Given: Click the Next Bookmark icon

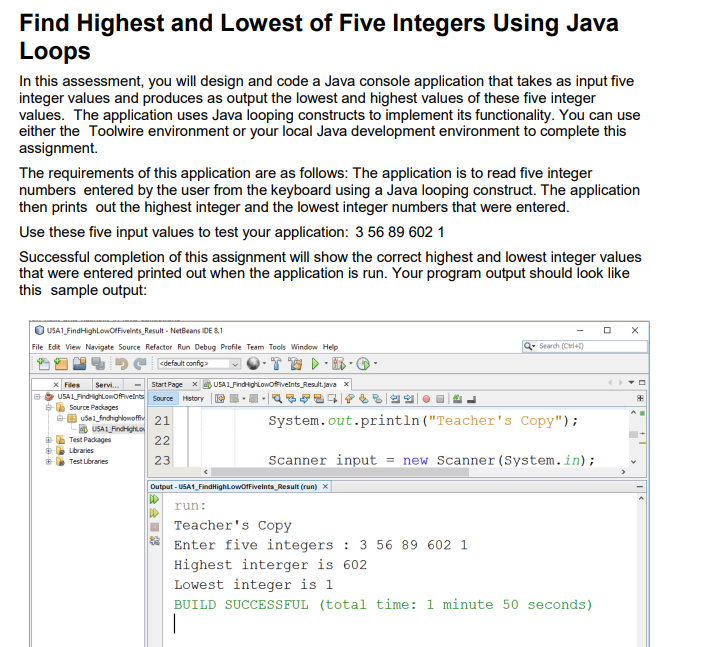Looking at the screenshot, I should 364,398.
